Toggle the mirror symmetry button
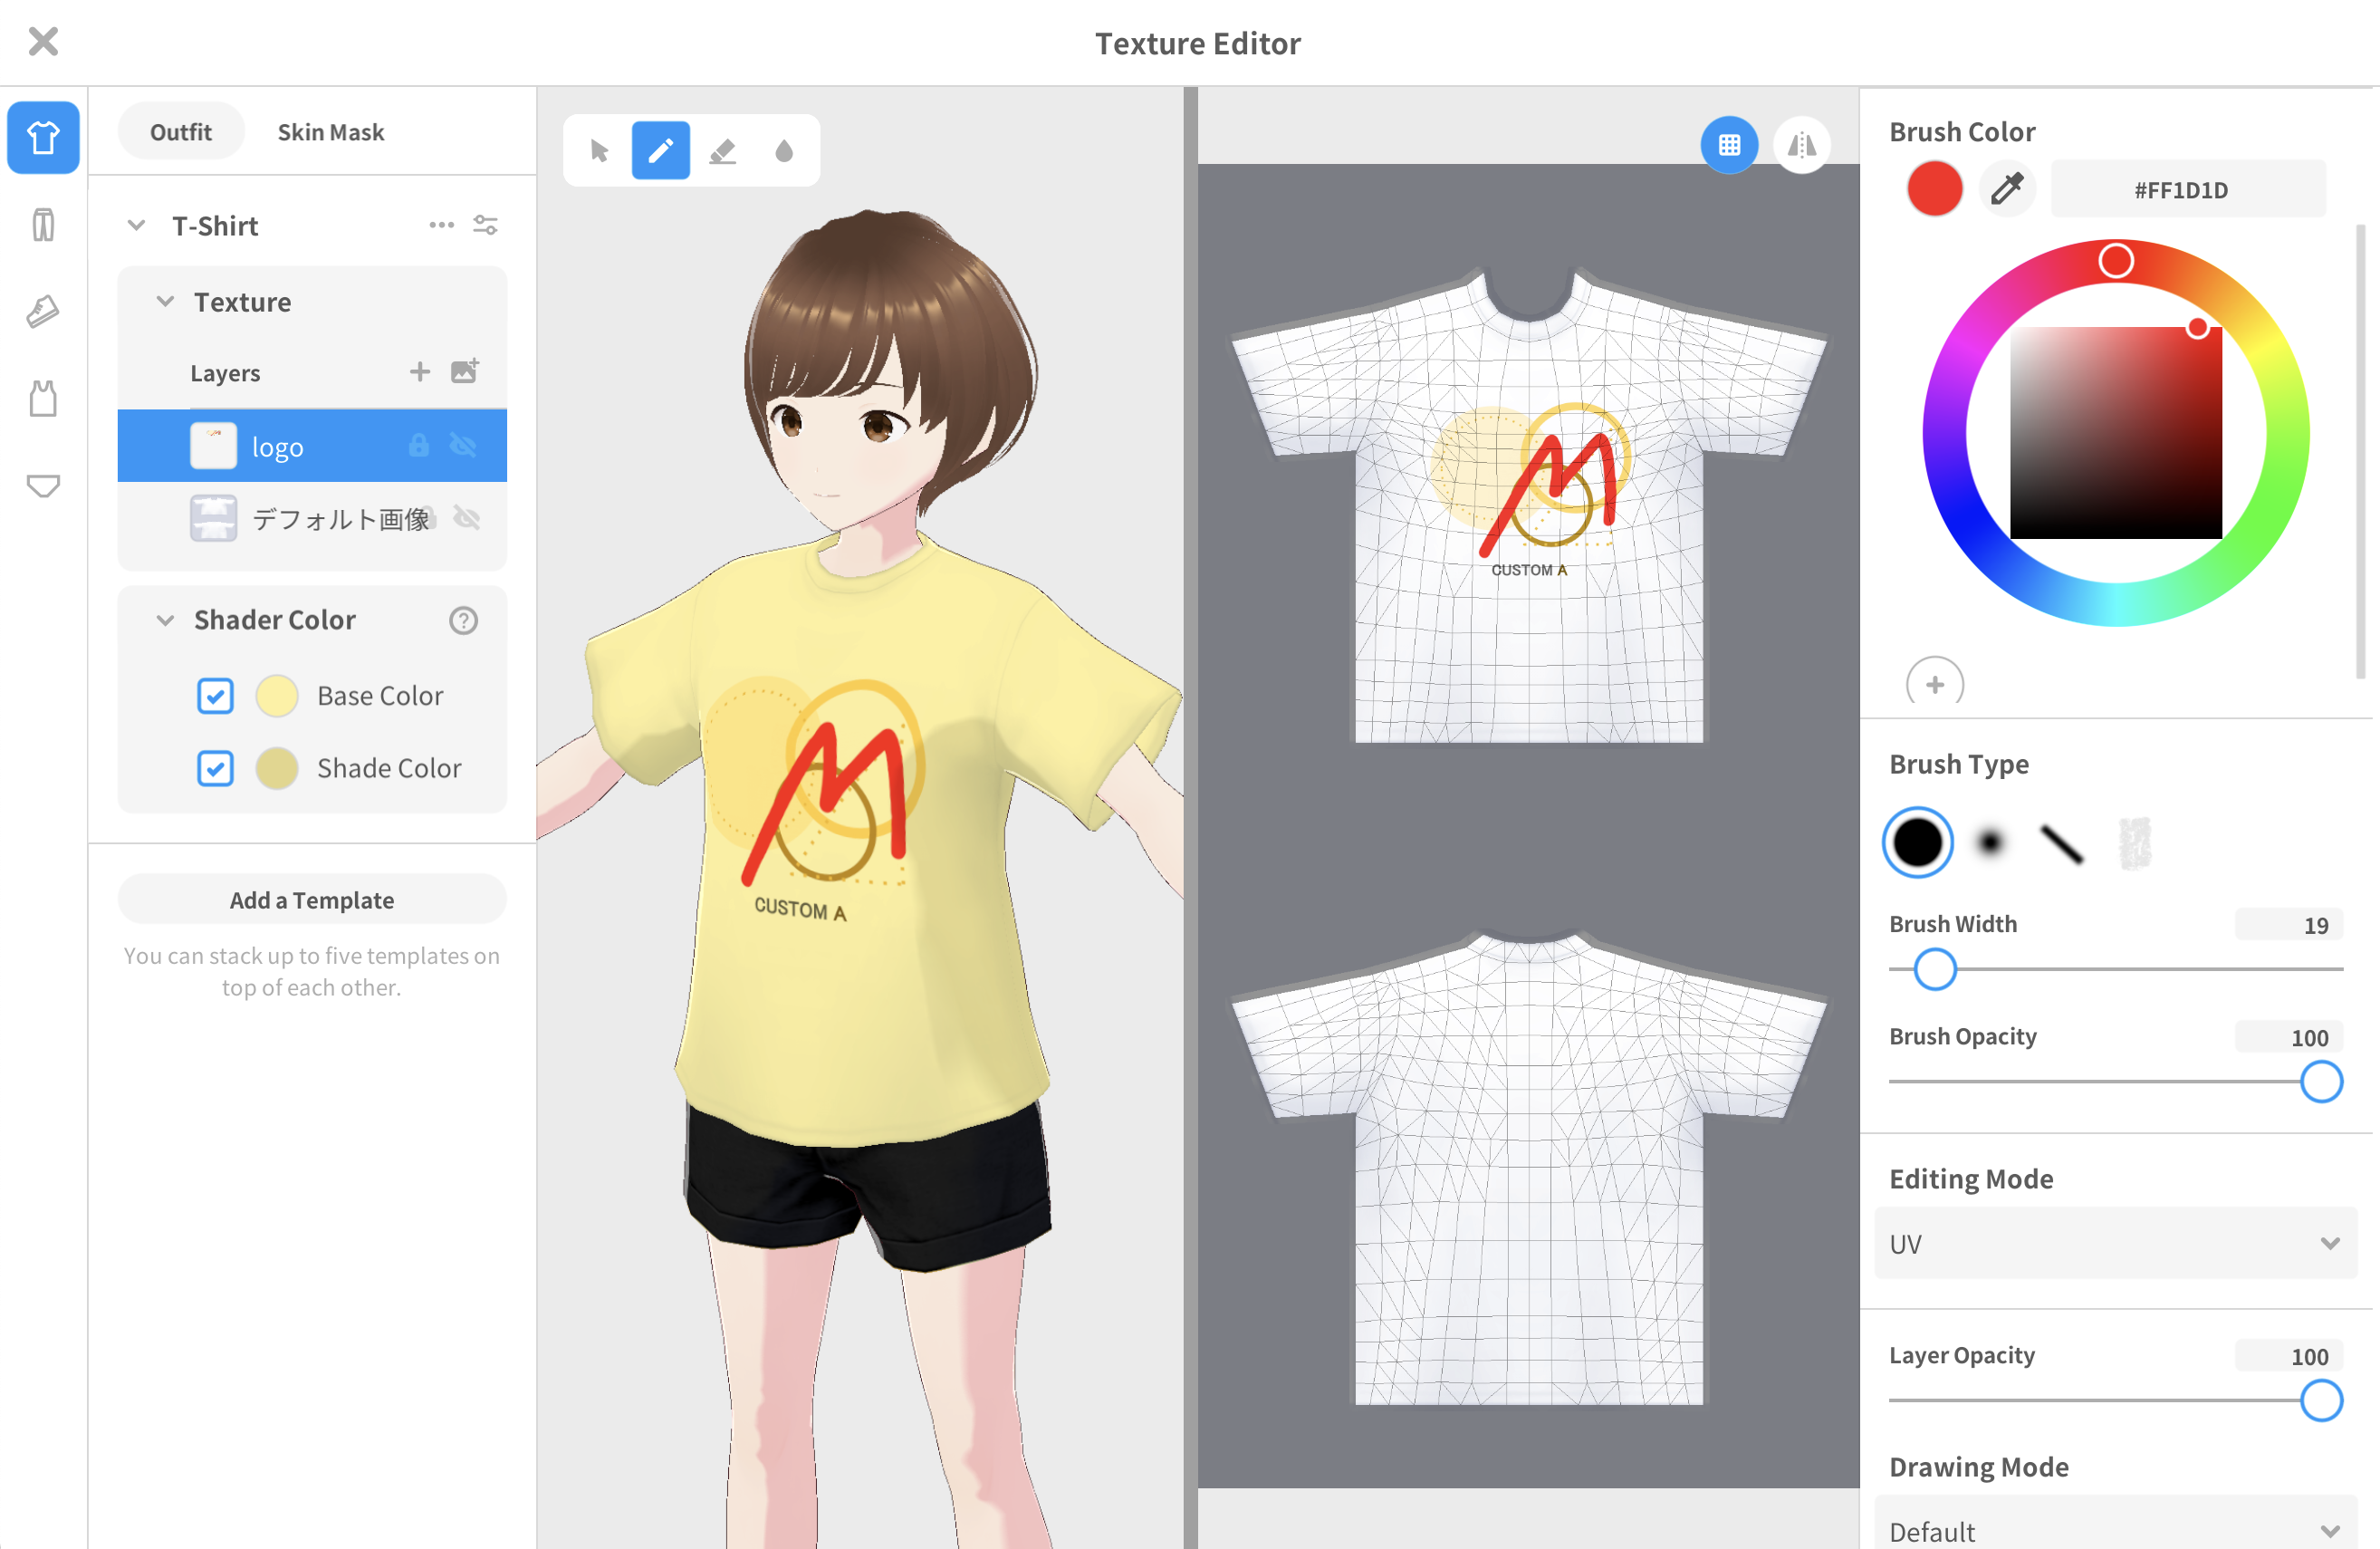 (x=1802, y=145)
